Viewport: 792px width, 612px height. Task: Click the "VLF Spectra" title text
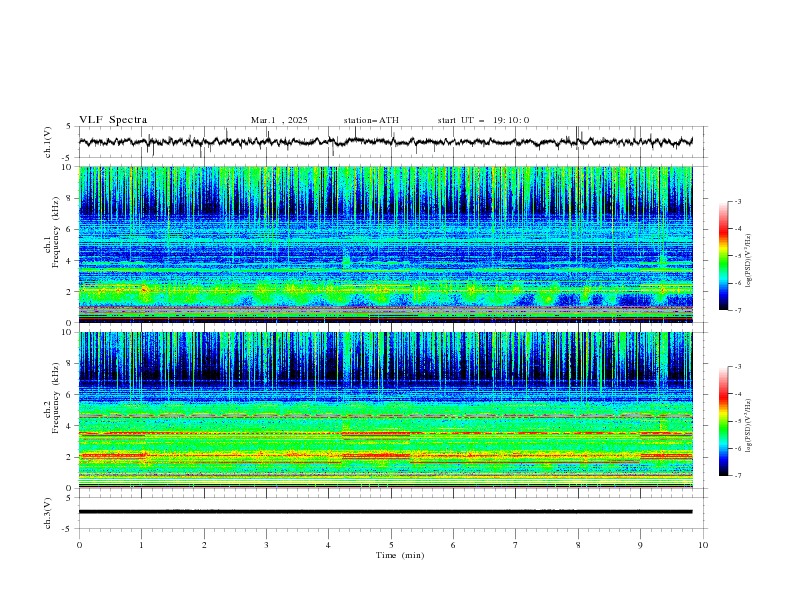pyautogui.click(x=113, y=120)
